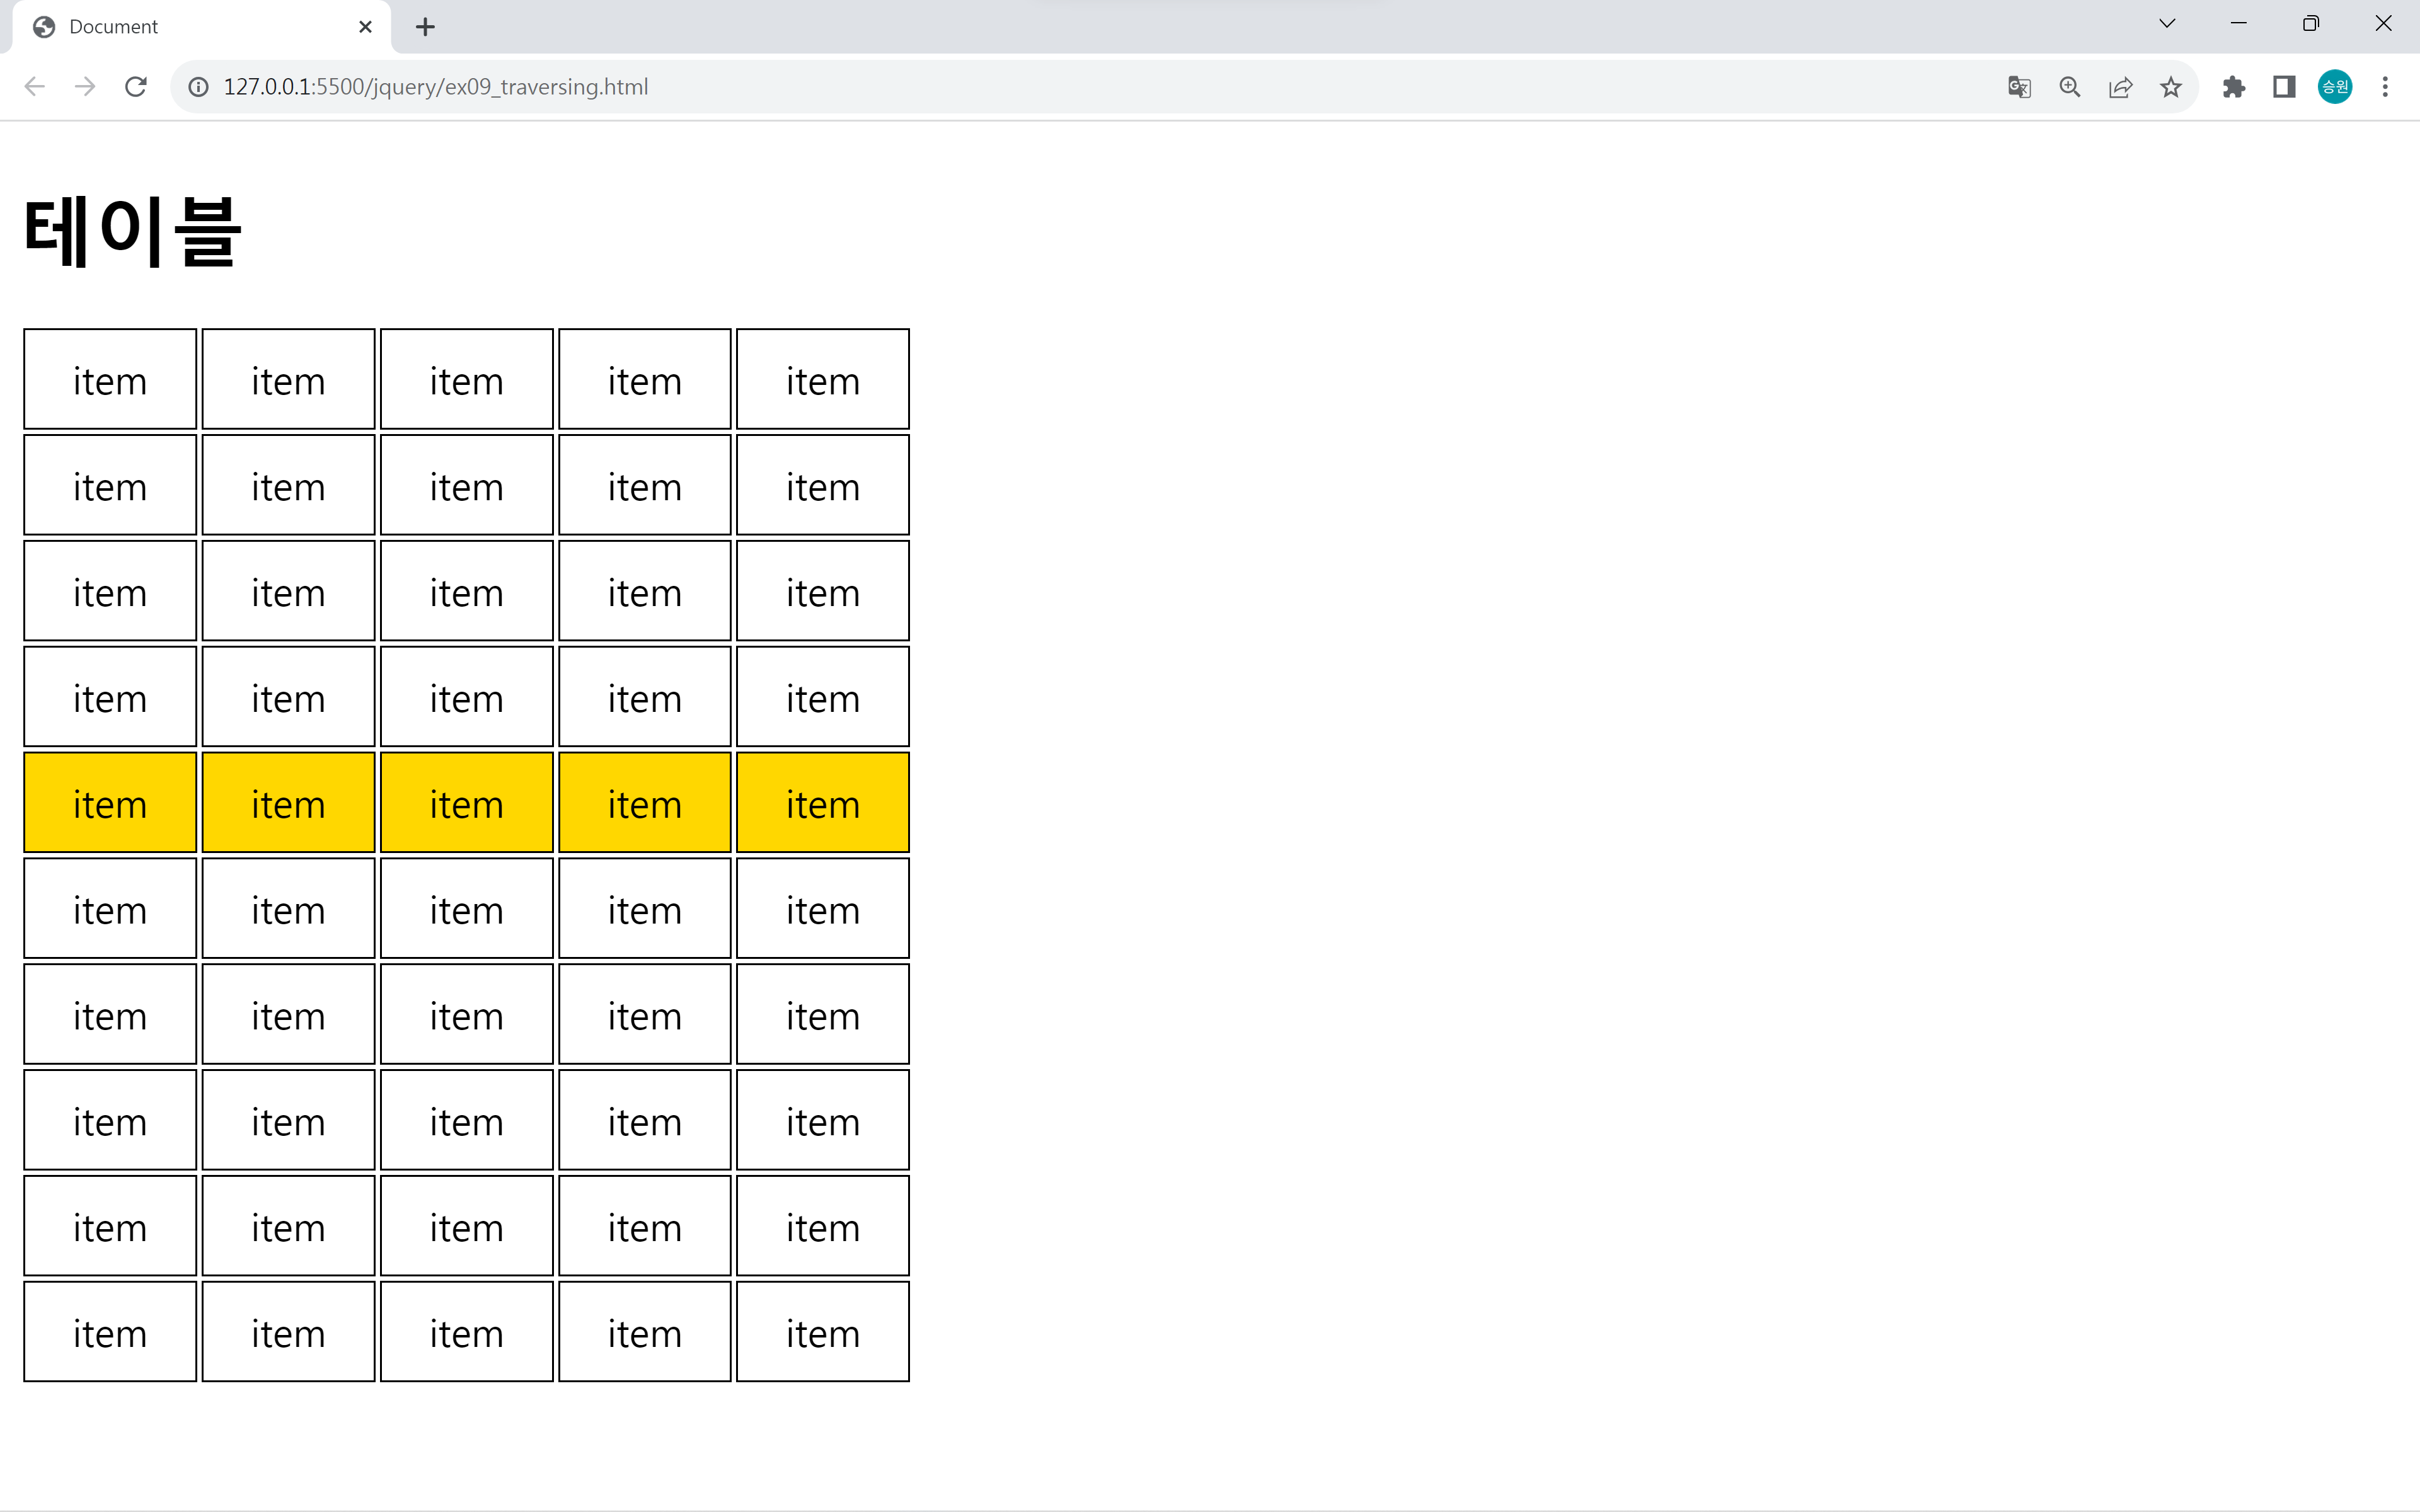Open Chrome three-dot menu
The height and width of the screenshot is (1512, 2420).
point(2385,87)
